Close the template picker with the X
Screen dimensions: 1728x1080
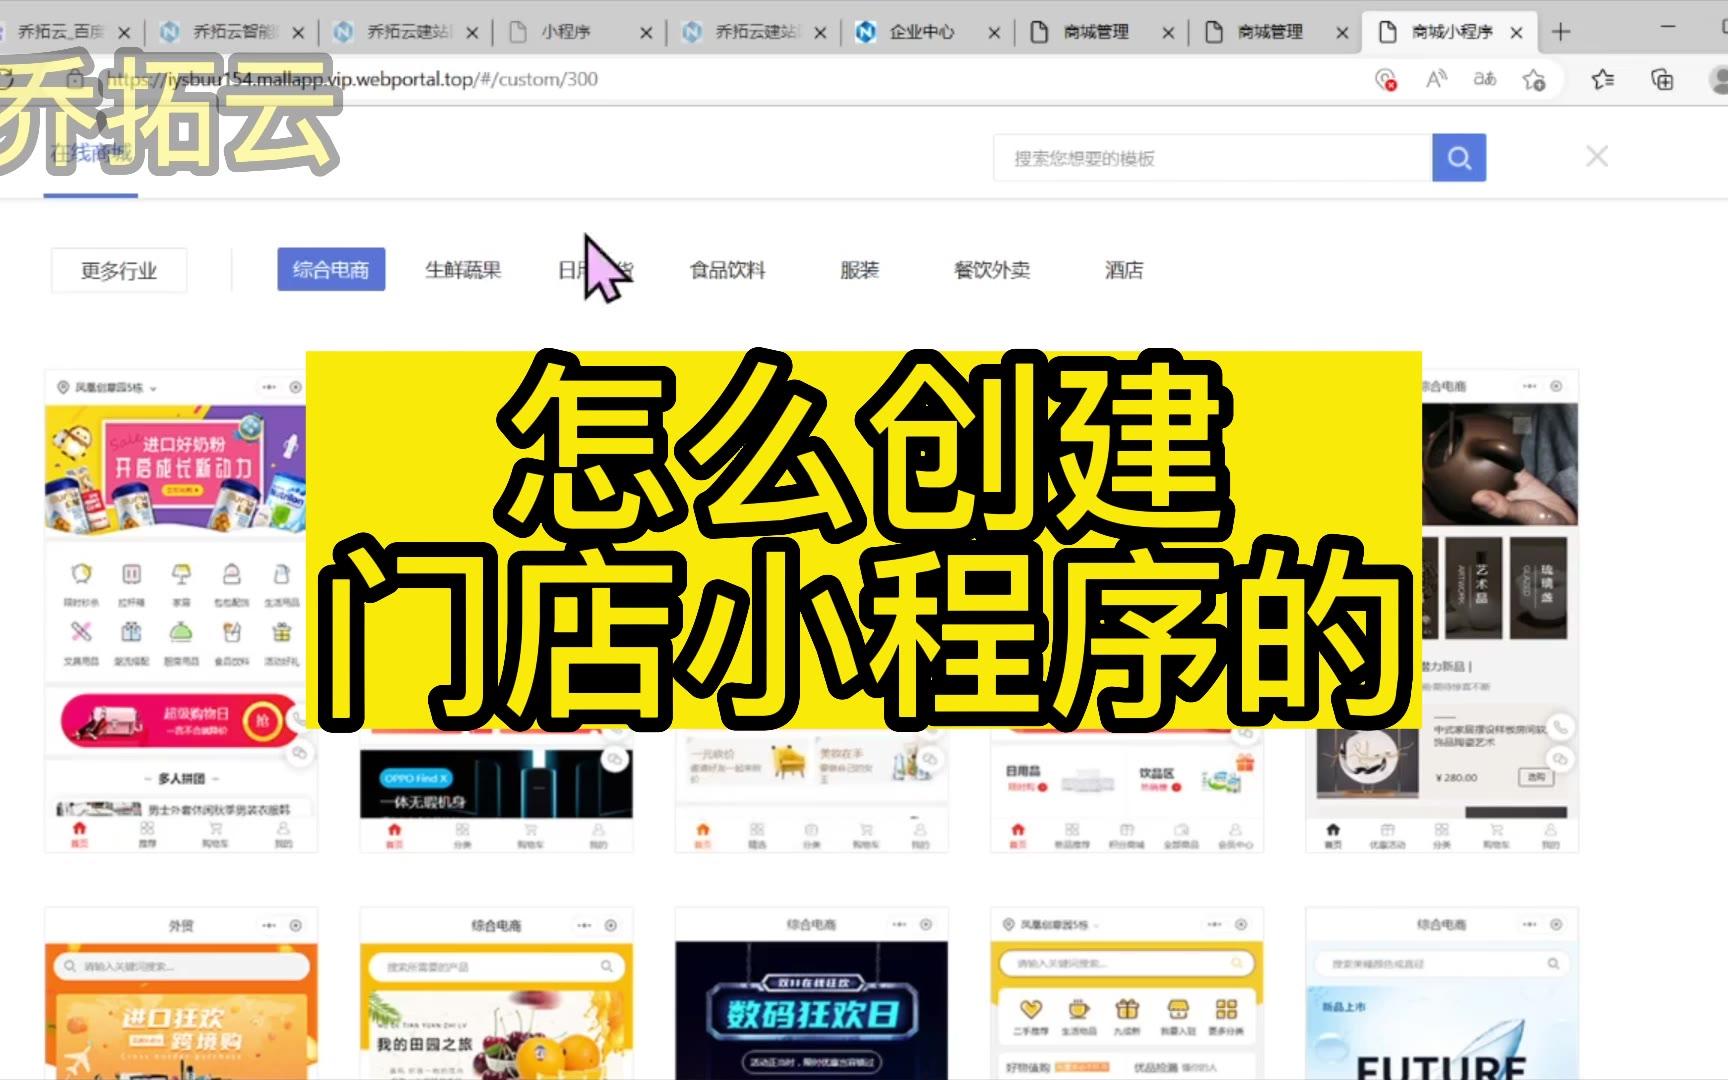tap(1597, 157)
